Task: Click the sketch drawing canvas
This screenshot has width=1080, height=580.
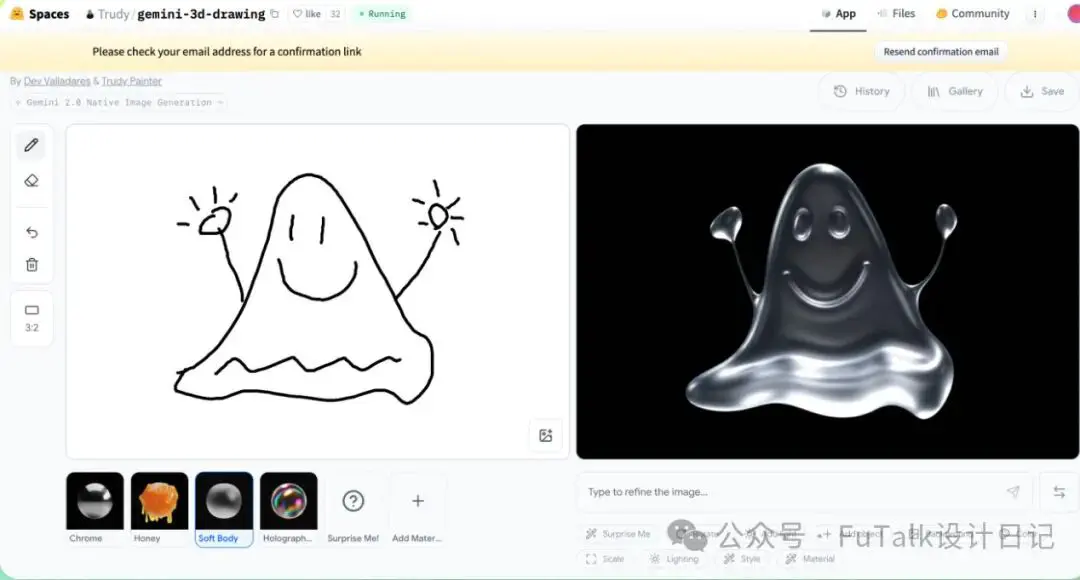Action: 318,291
